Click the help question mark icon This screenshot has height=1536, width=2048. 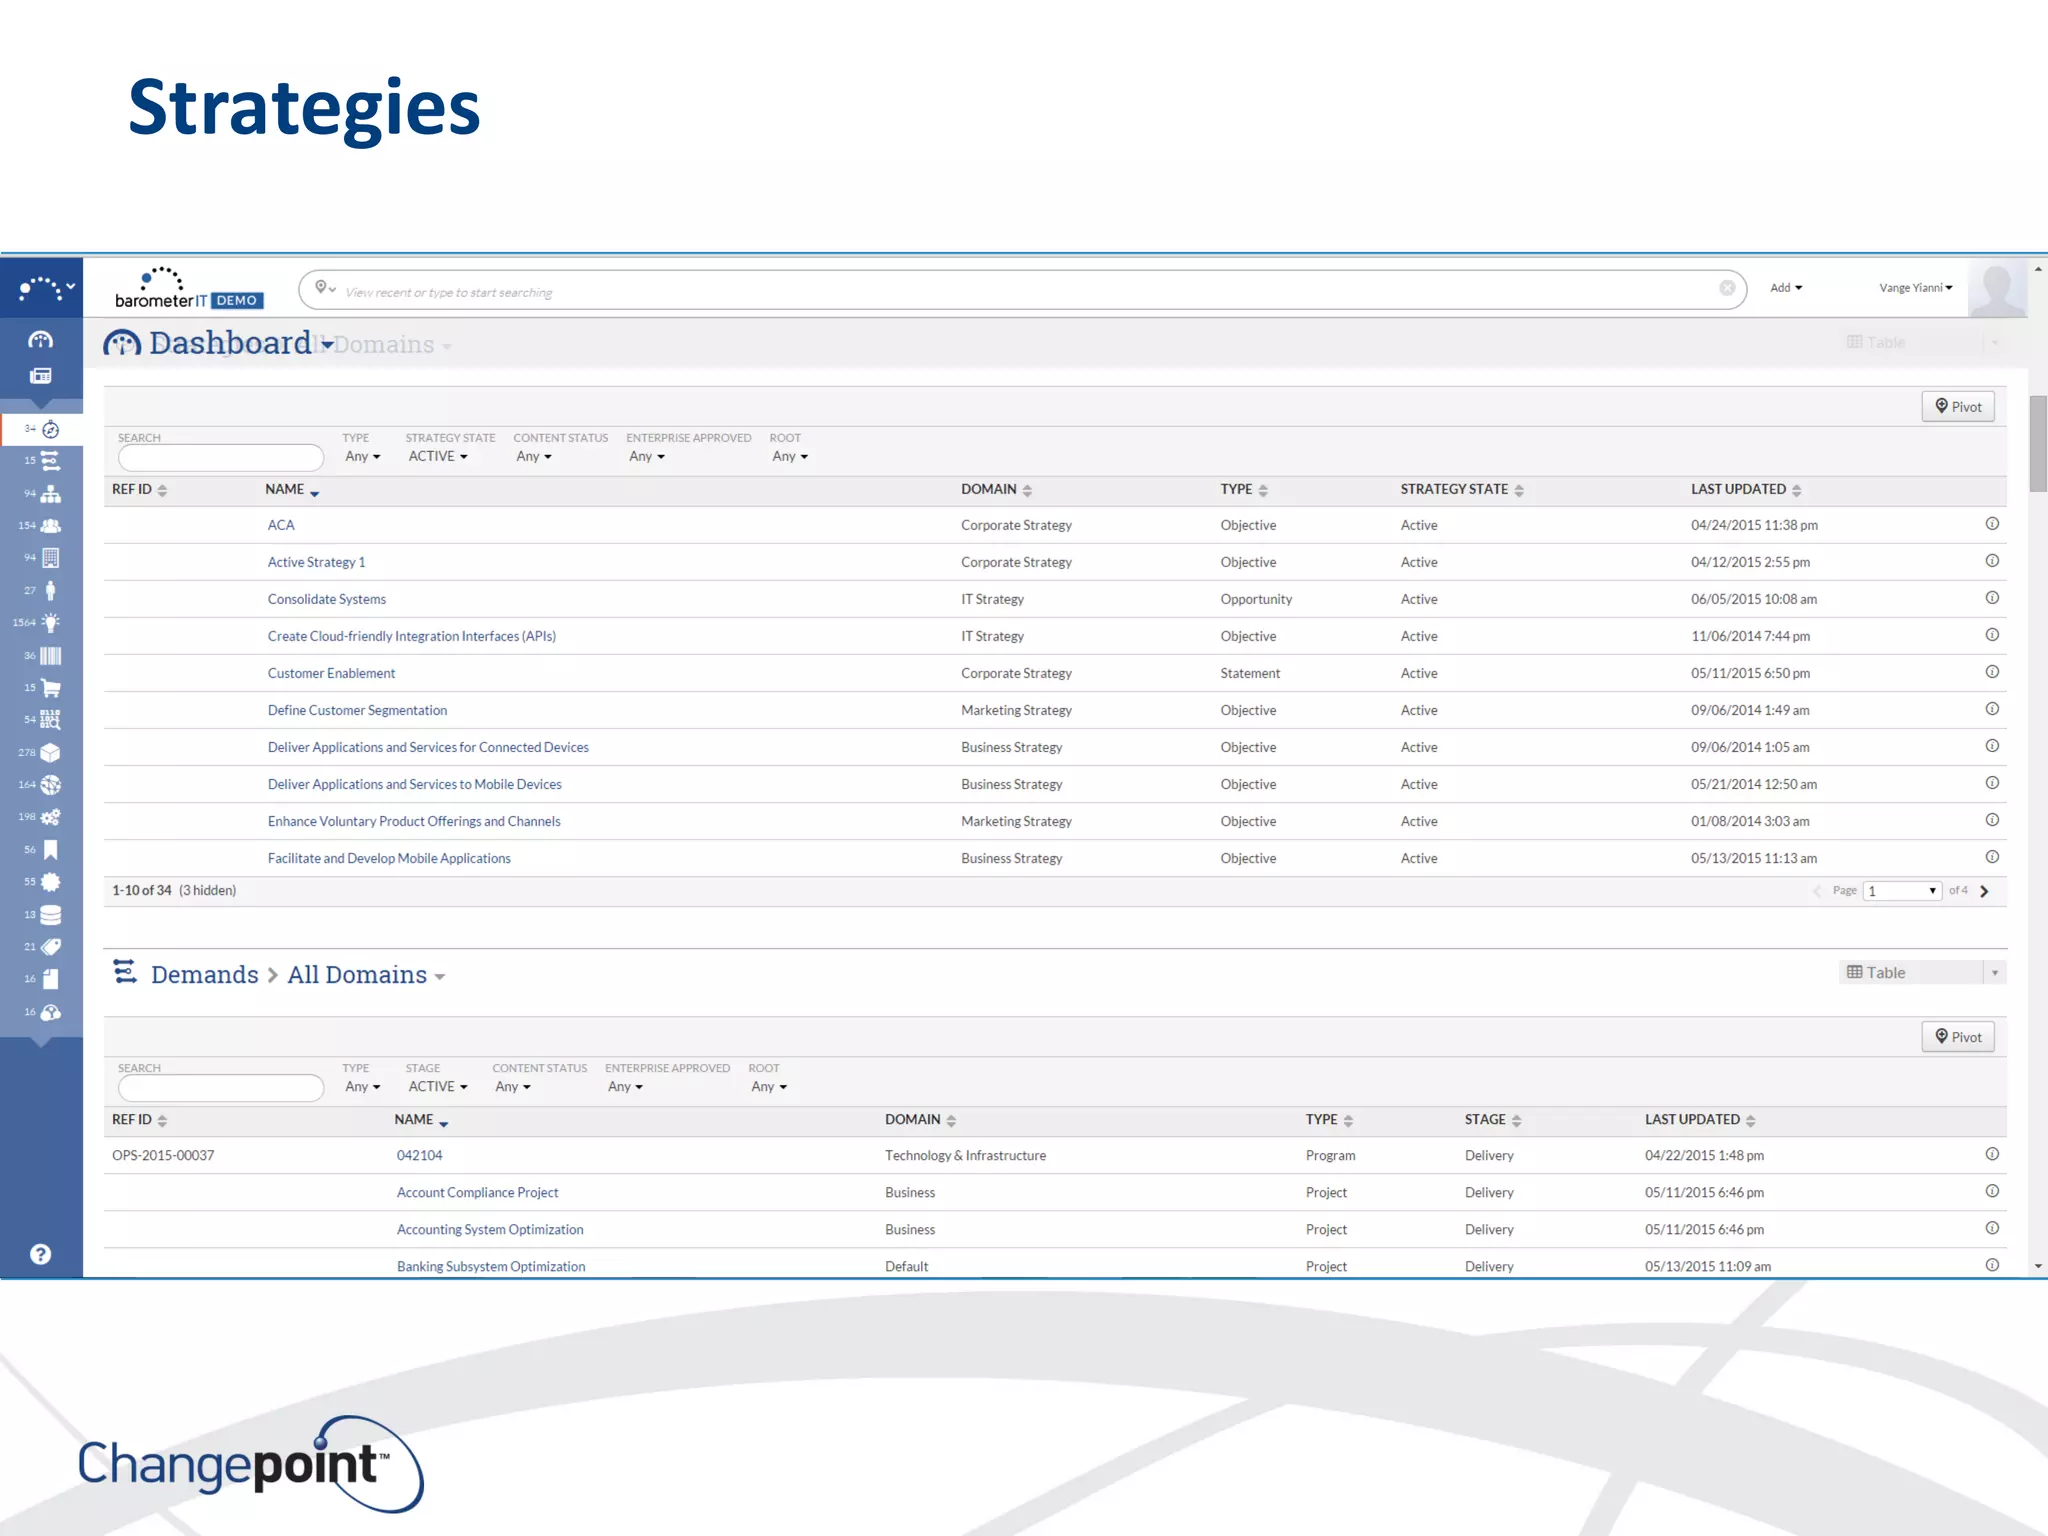[x=40, y=1254]
